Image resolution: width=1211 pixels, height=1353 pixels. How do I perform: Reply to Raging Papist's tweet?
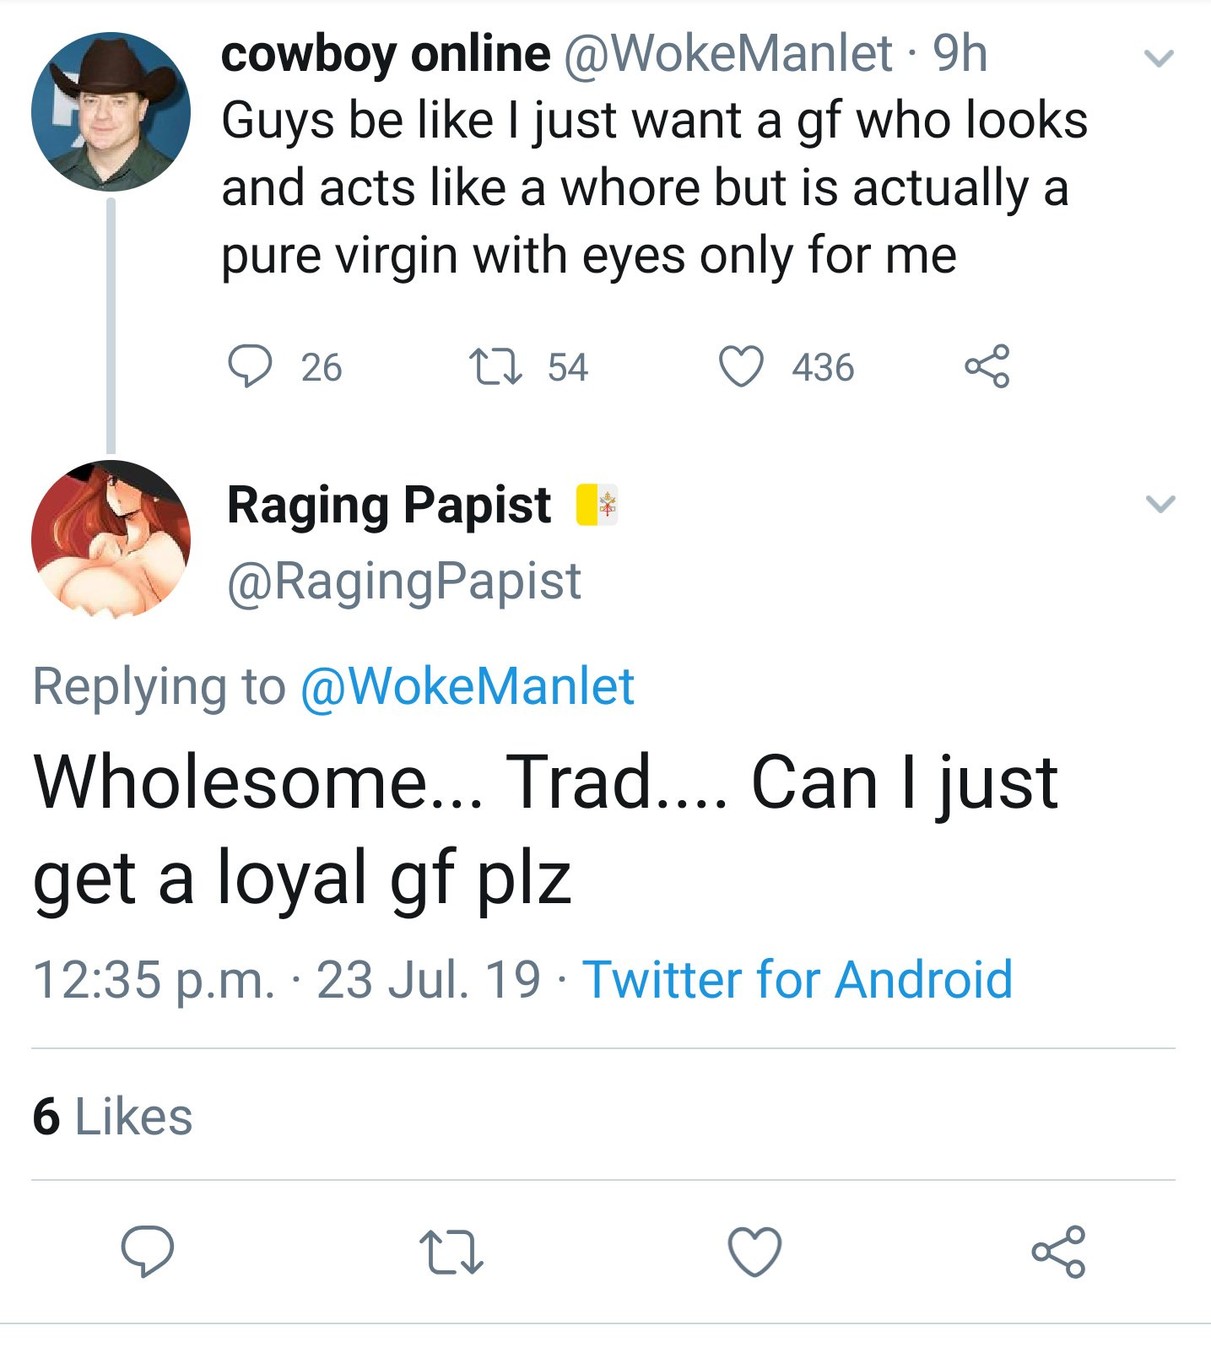coord(147,1251)
